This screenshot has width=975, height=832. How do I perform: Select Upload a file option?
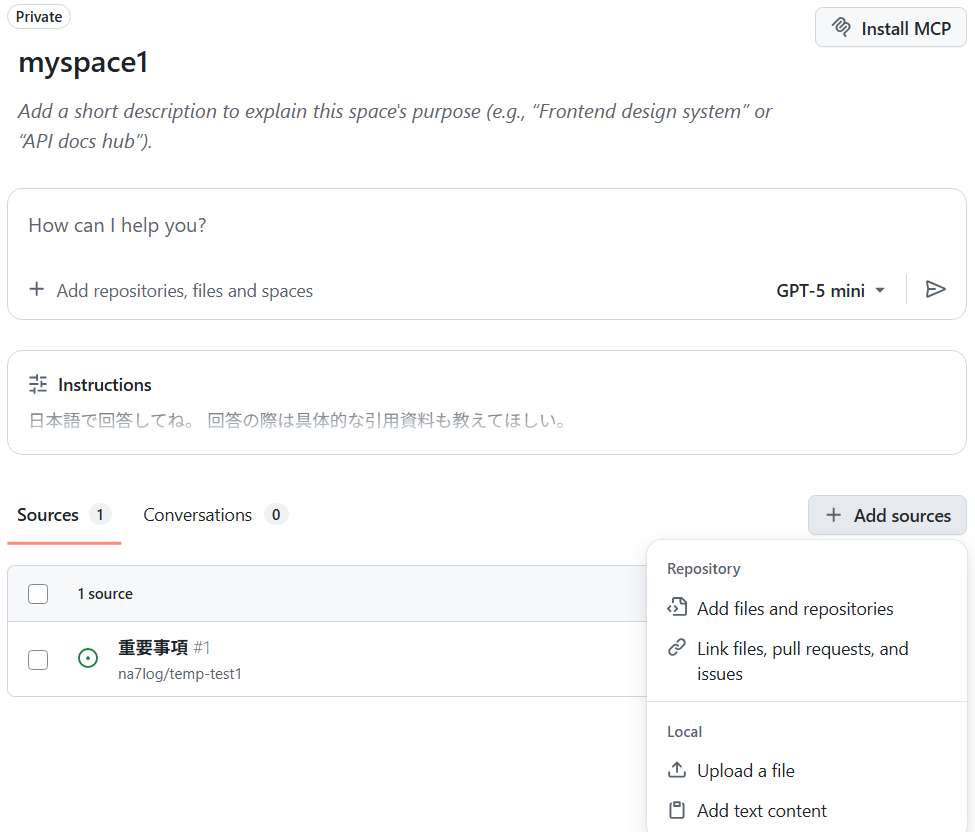pos(745,770)
